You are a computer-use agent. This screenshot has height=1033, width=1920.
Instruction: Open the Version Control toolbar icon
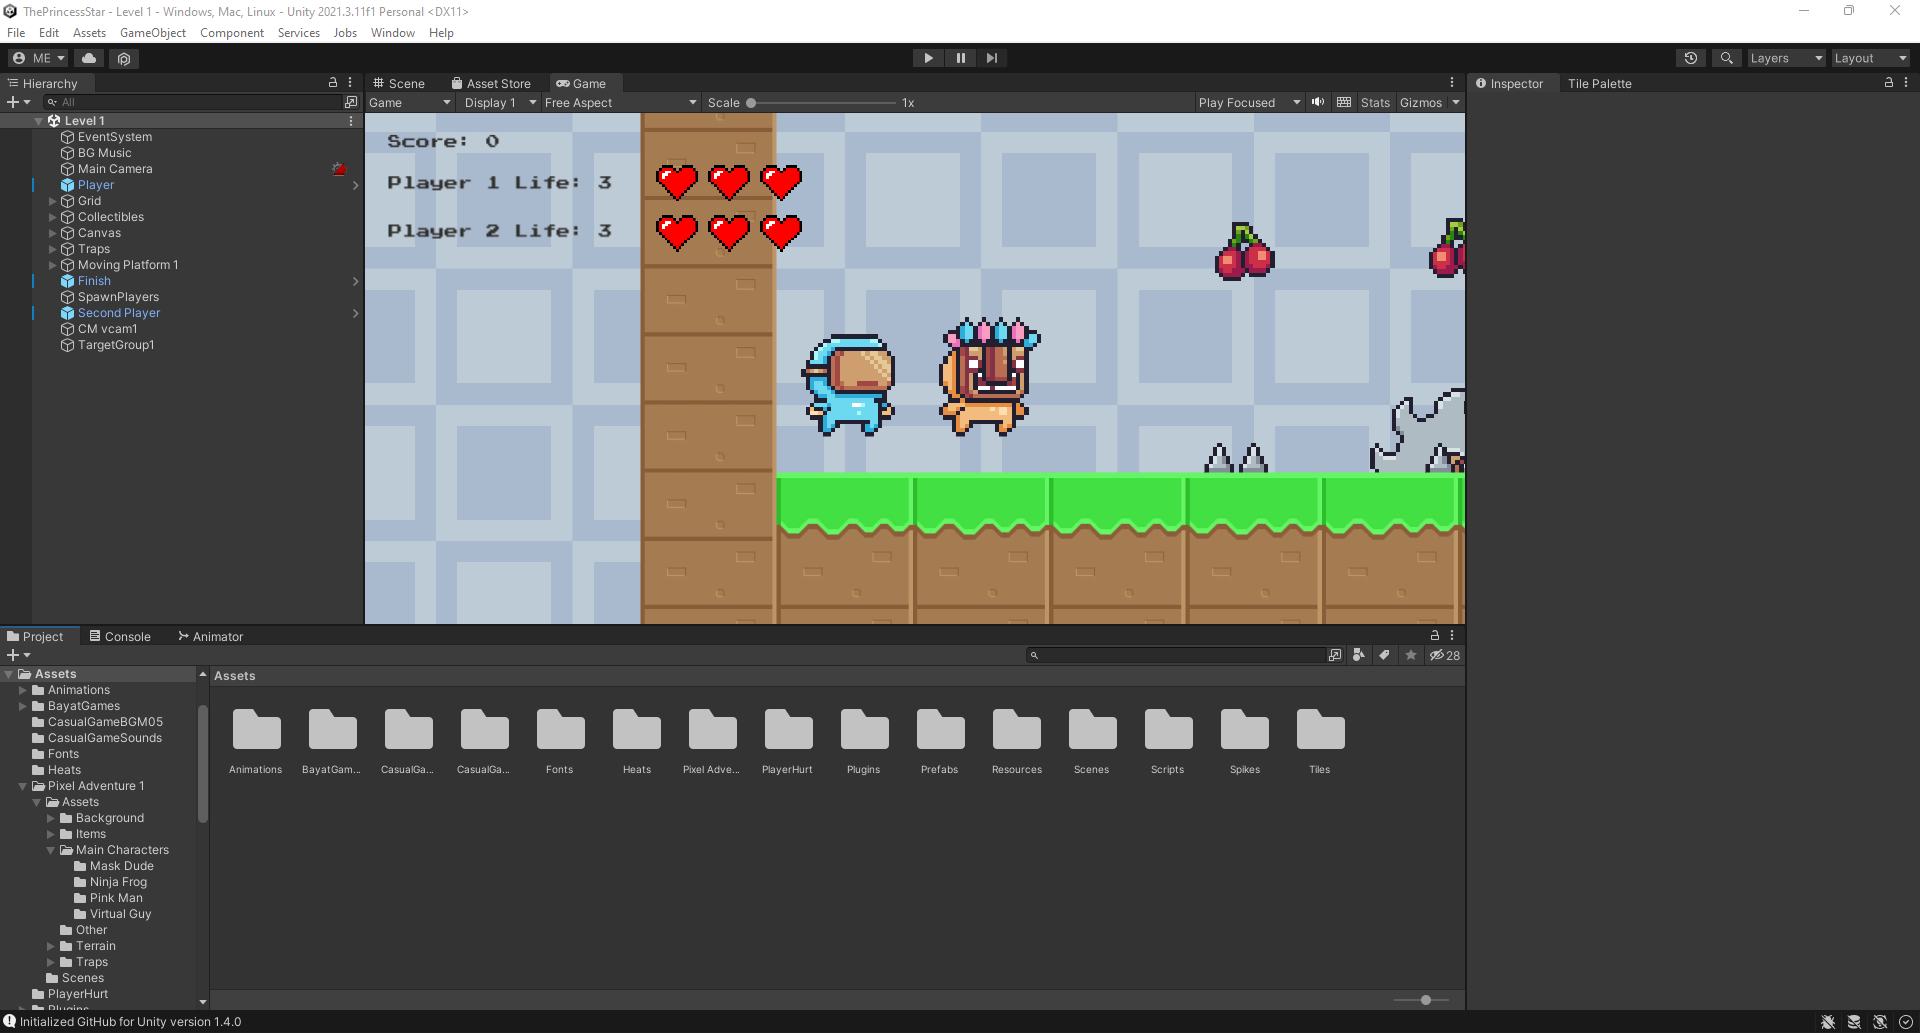tap(124, 58)
